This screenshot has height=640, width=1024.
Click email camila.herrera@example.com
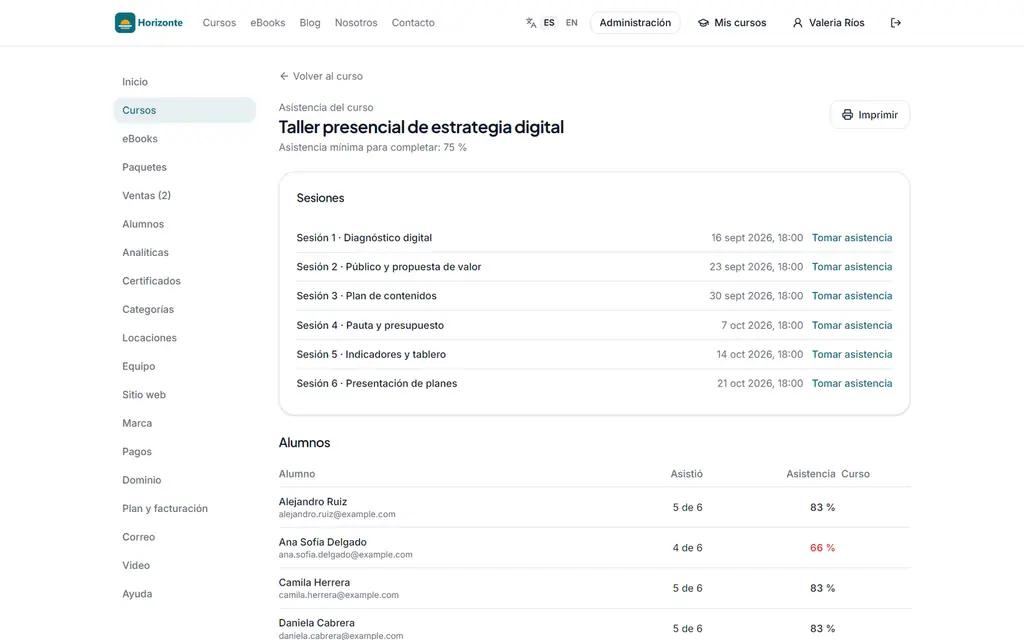pos(338,595)
